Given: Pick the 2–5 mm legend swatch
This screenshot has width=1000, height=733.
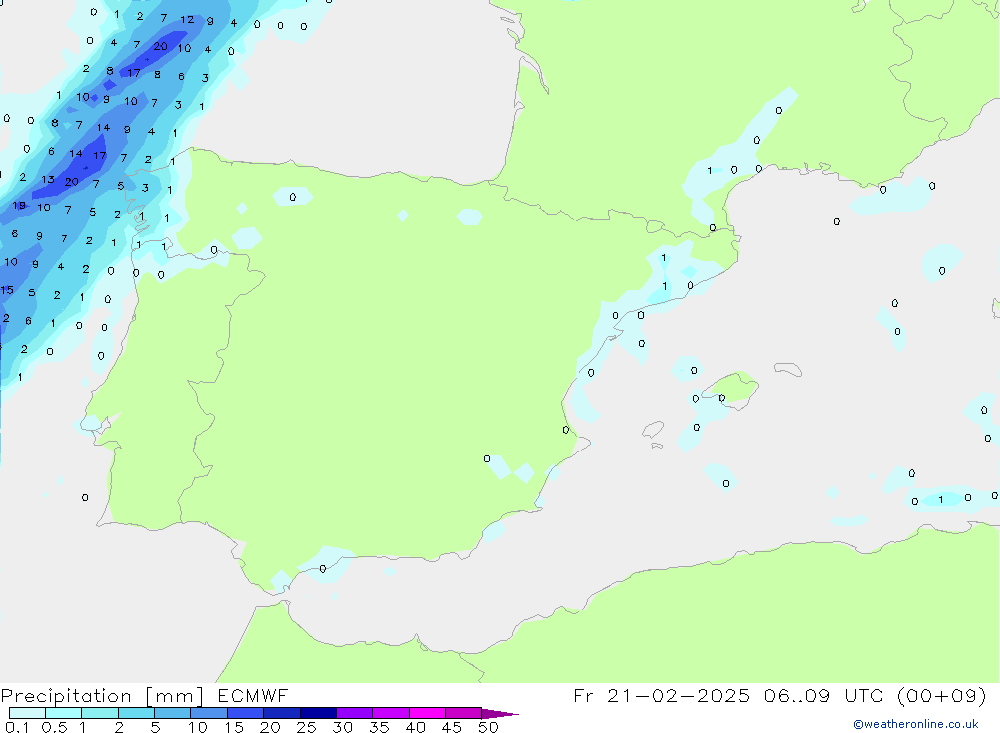Looking at the screenshot, I should [x=136, y=713].
